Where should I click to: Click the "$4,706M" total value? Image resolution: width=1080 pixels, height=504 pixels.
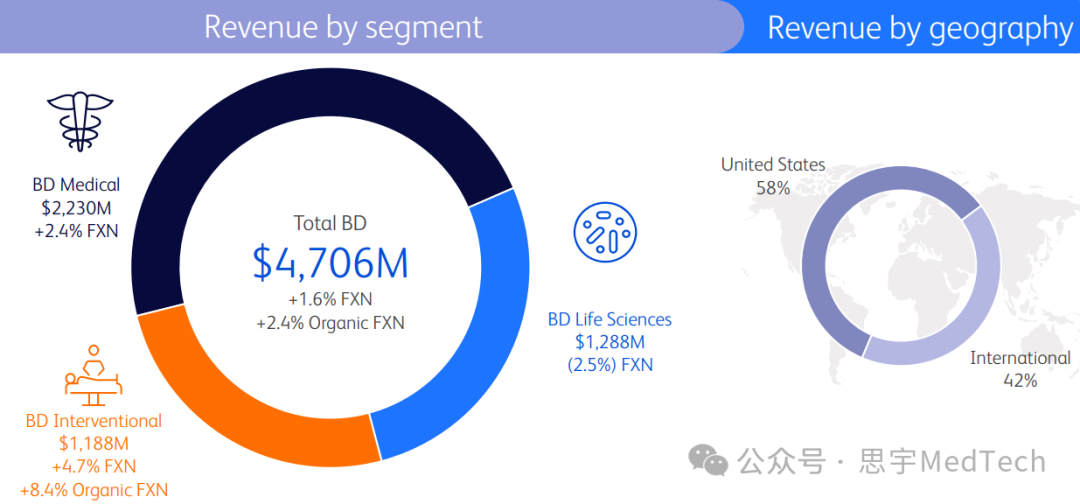pyautogui.click(x=330, y=262)
